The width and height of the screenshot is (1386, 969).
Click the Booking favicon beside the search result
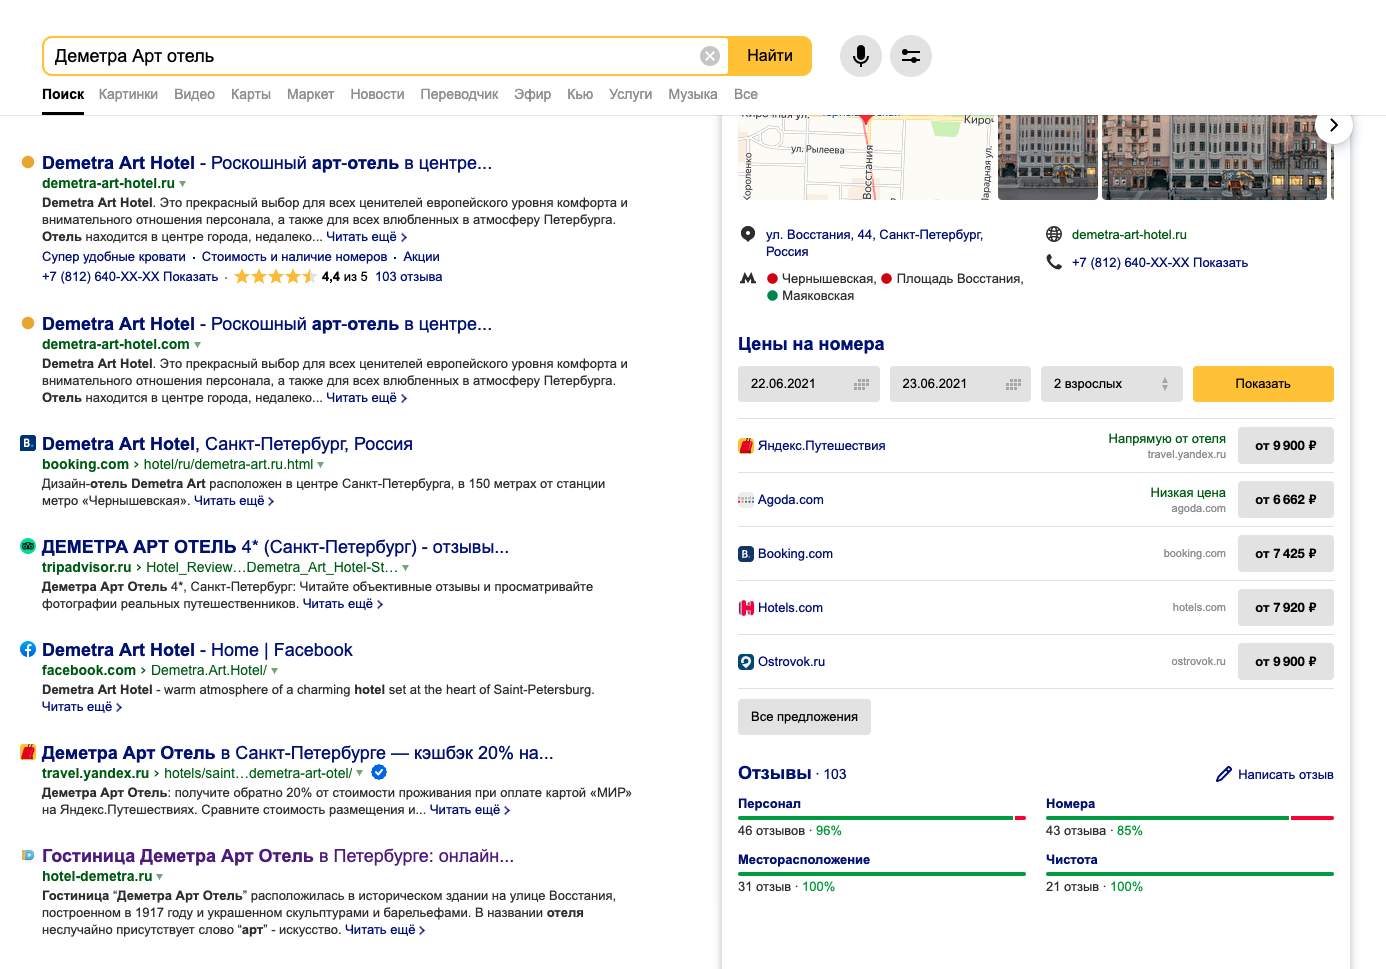tap(28, 443)
